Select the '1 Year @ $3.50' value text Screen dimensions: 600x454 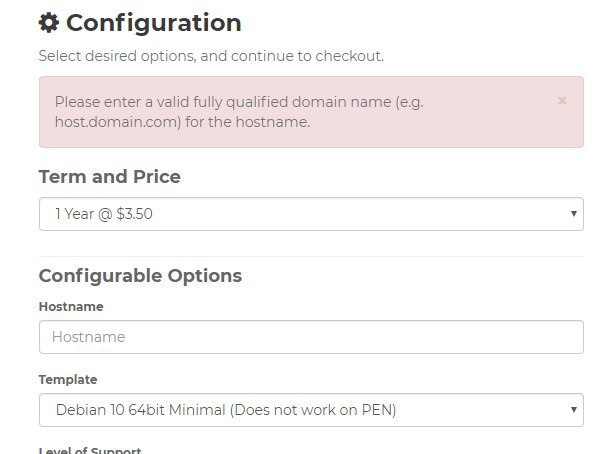[x=104, y=214]
